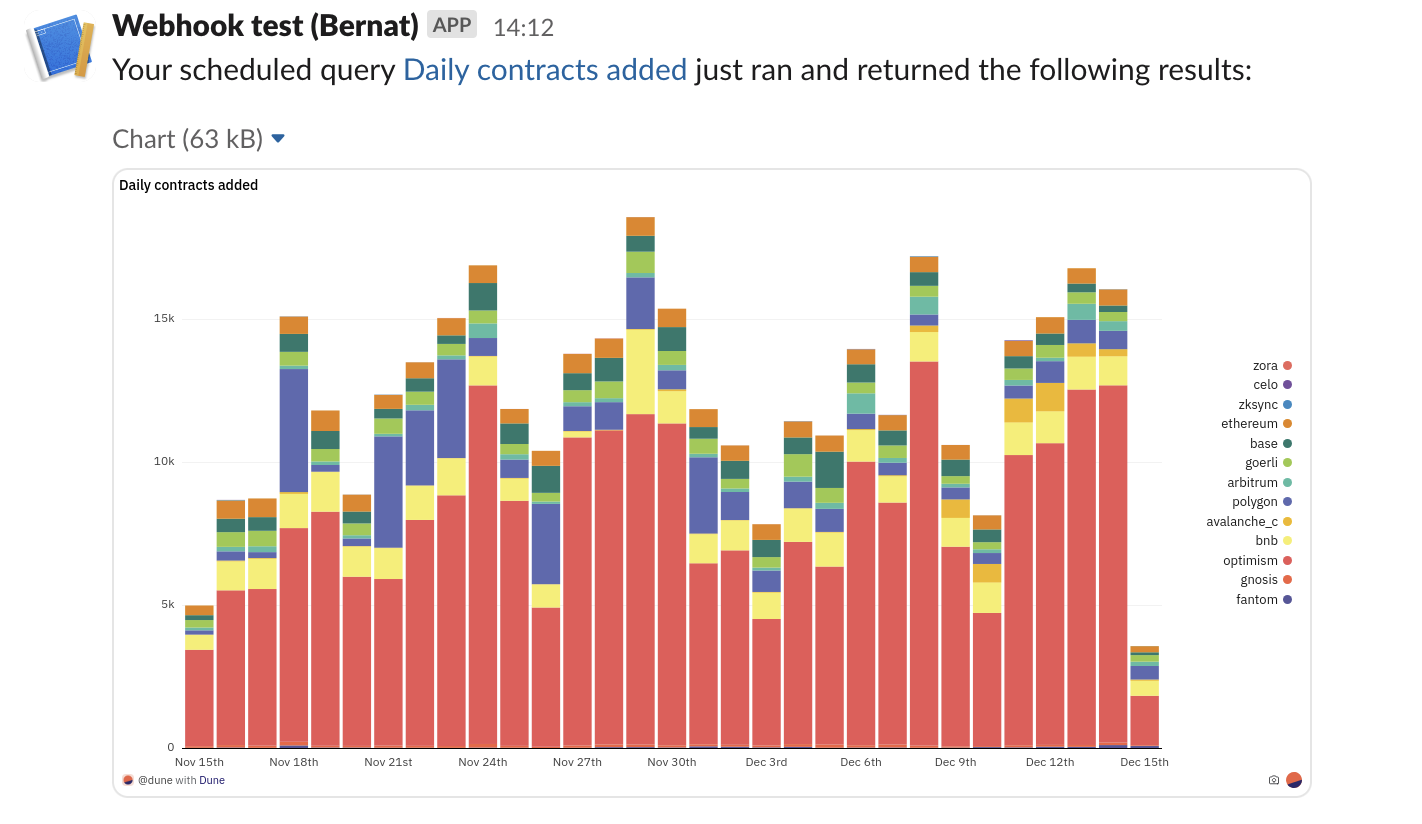Click the @dune mention

[x=155, y=780]
